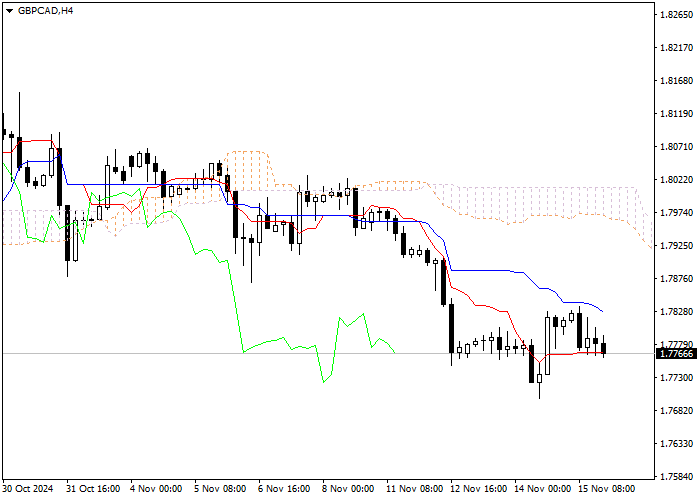Open the chart menu triangle beside GBPCAD,H4
The width and height of the screenshot is (700, 500).
point(9,11)
